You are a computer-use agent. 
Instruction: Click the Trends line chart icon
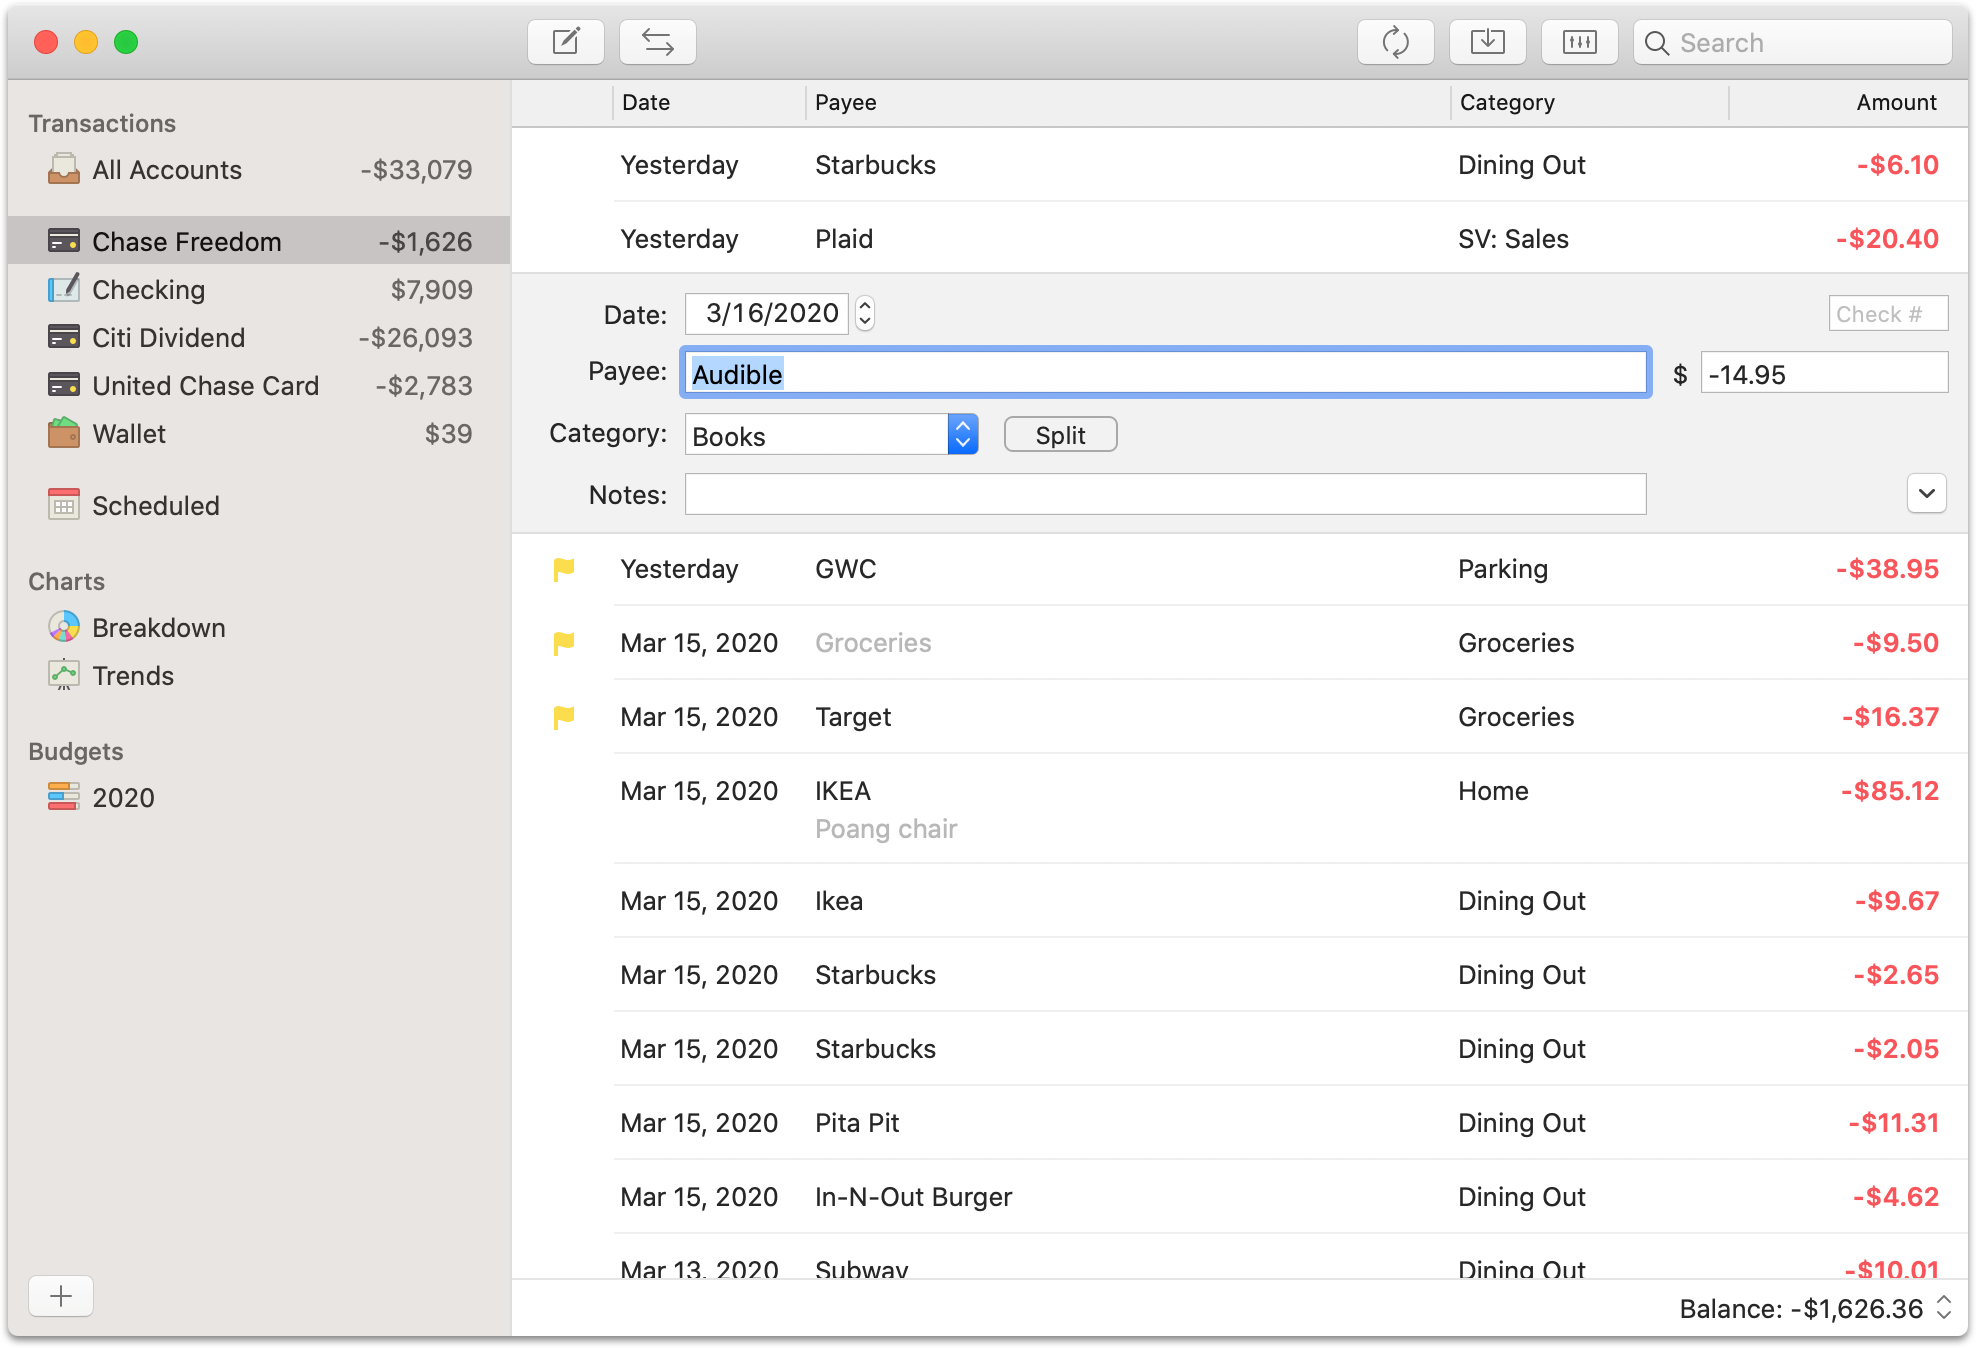point(64,675)
